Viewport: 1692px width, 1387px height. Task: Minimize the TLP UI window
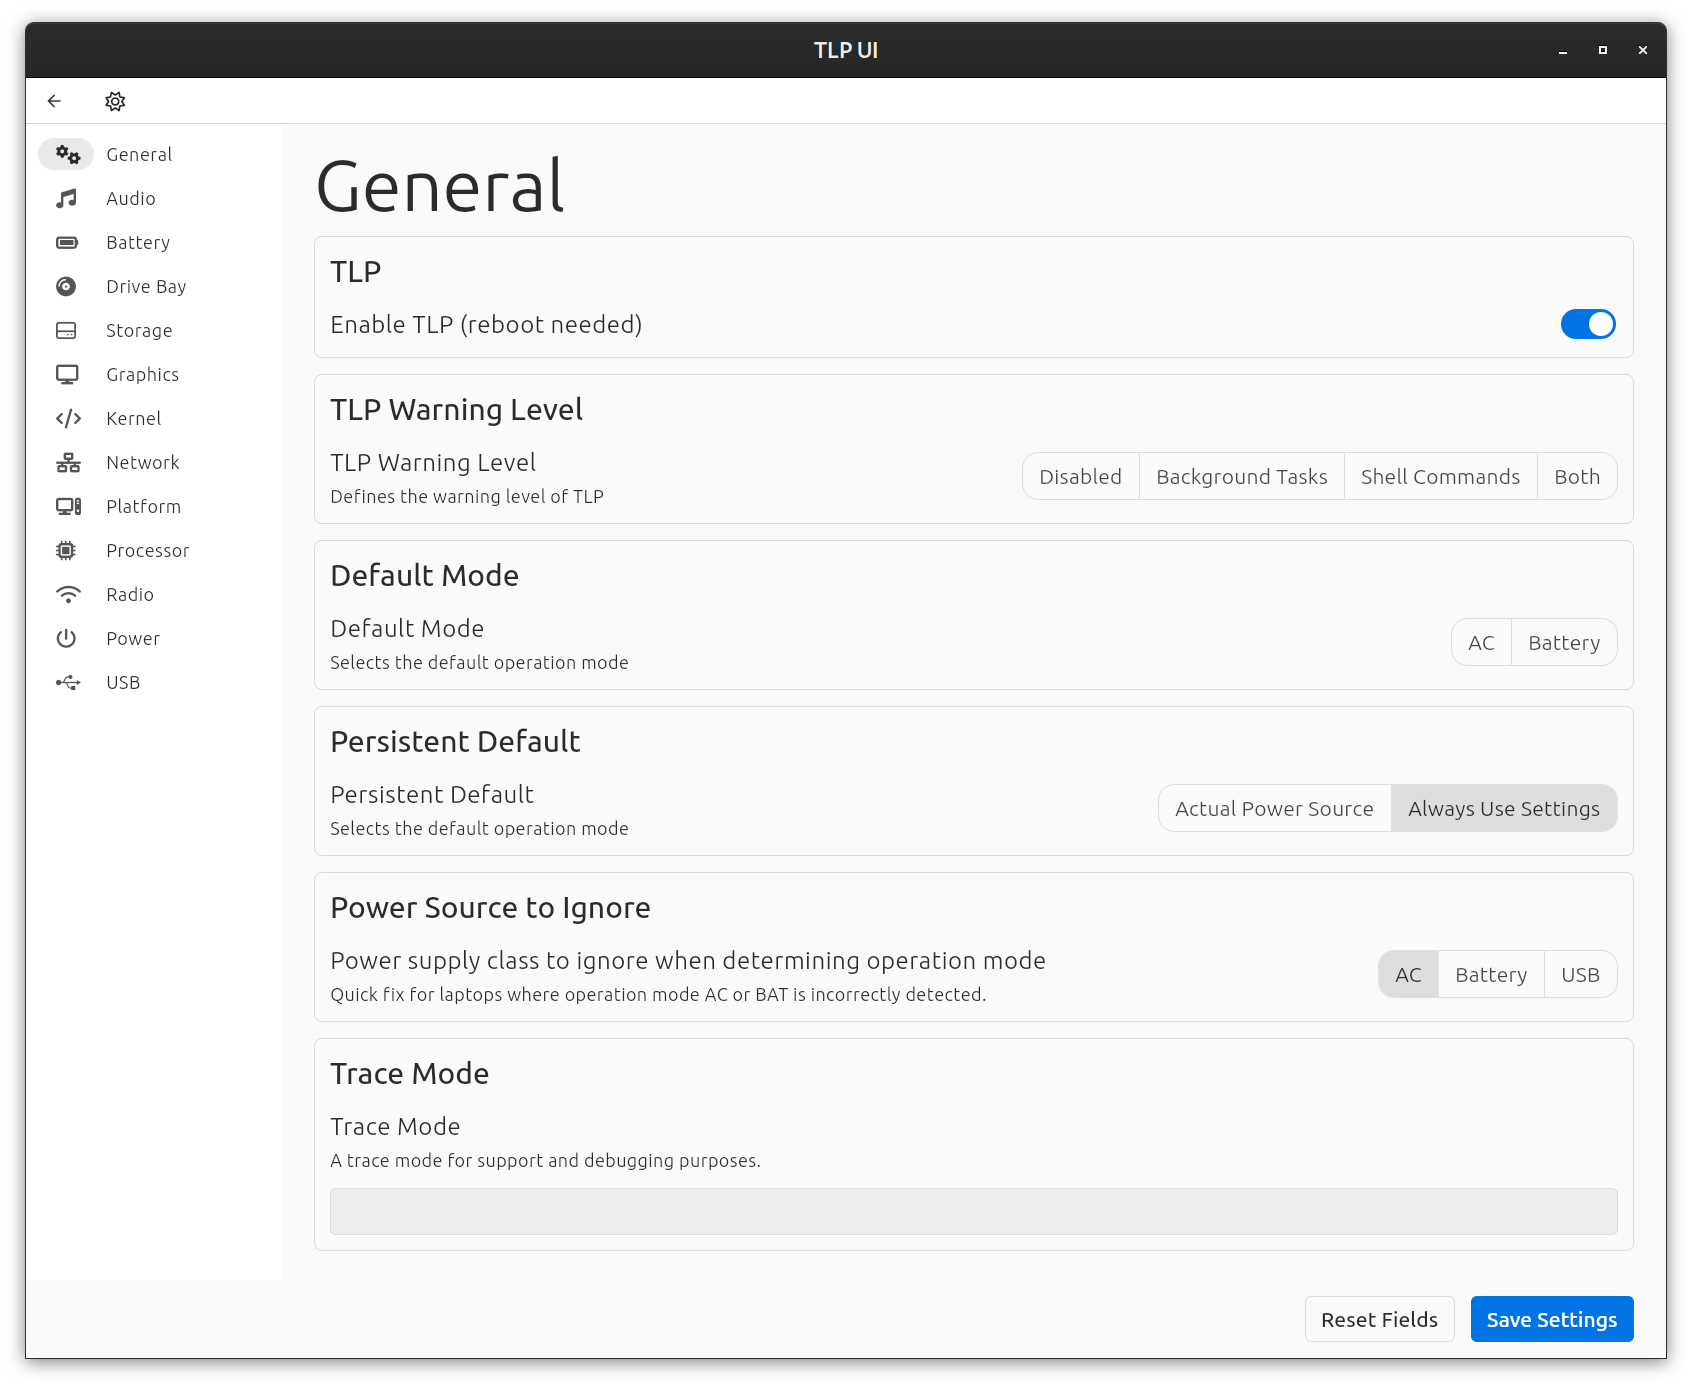click(x=1563, y=50)
